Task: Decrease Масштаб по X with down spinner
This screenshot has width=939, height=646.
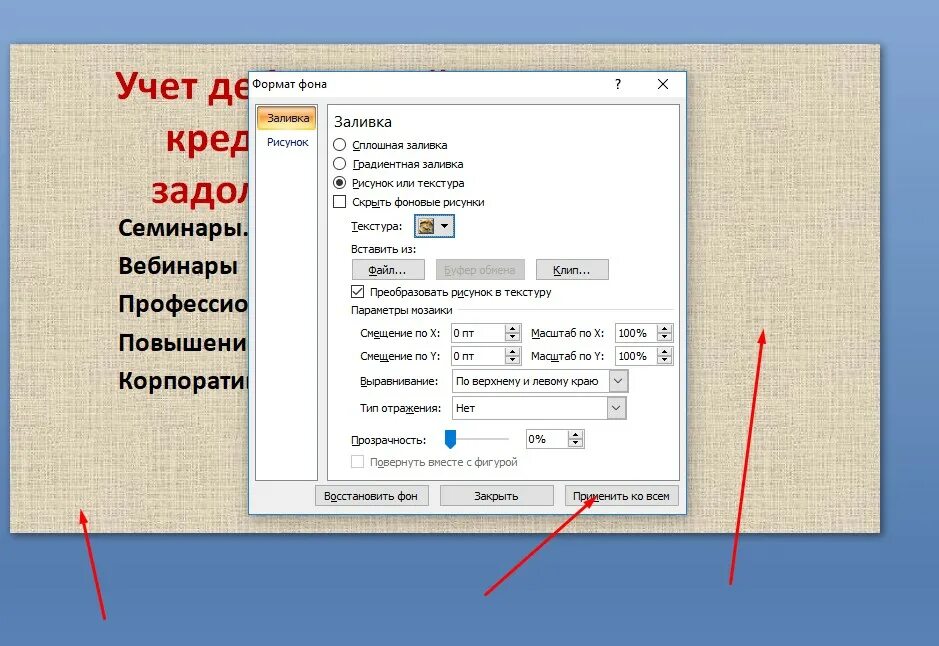Action: point(664,337)
